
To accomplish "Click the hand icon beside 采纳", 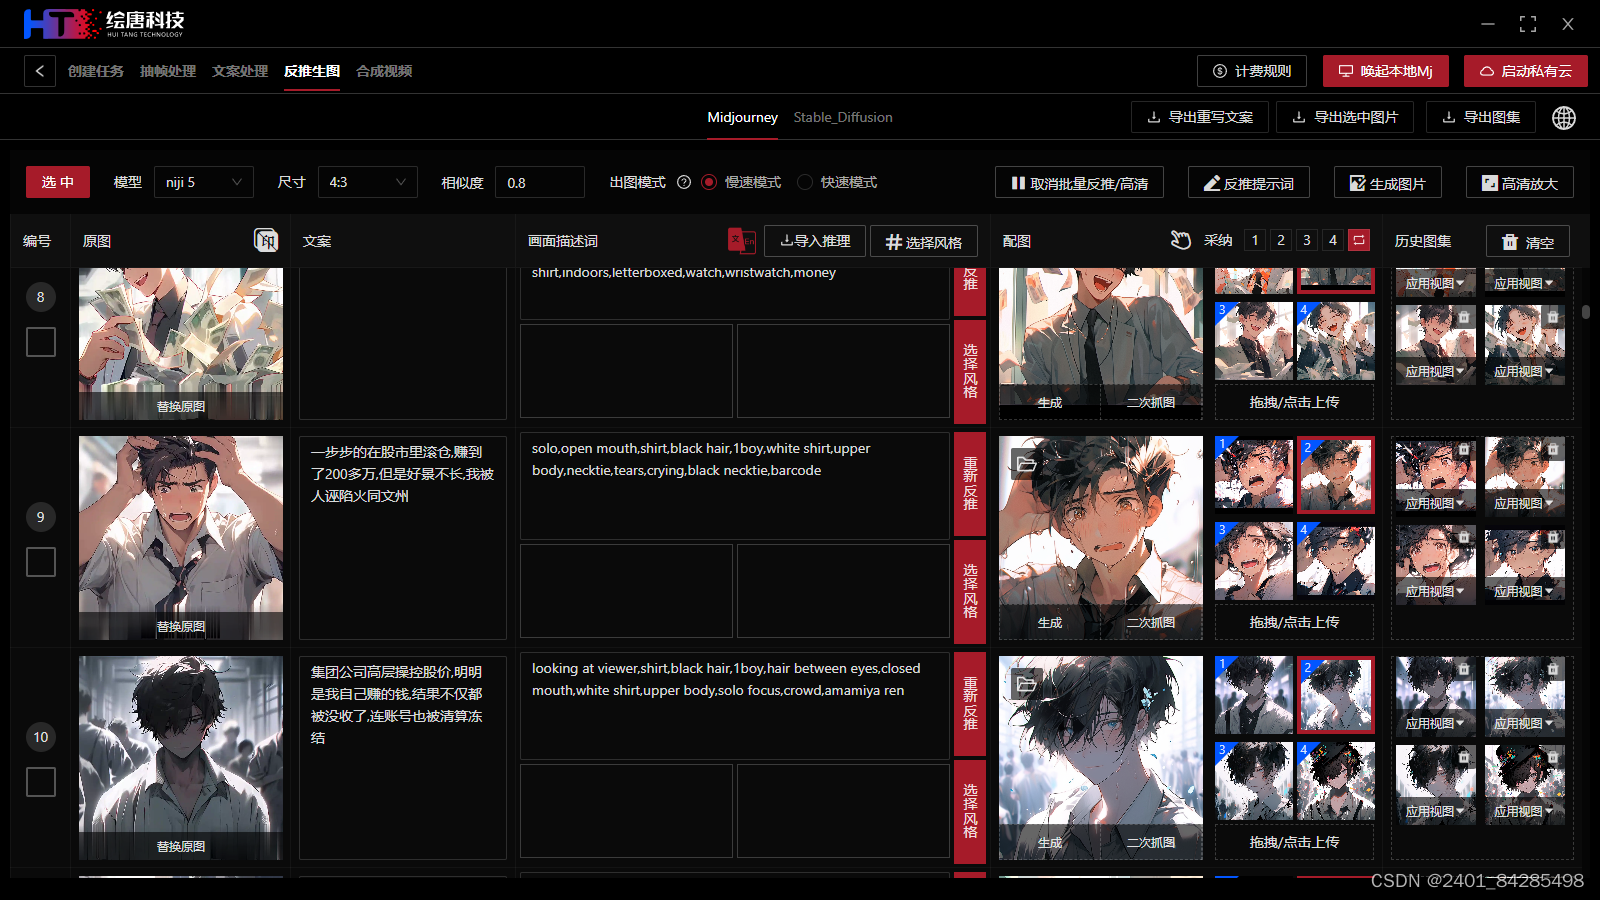I will pyautogui.click(x=1181, y=240).
